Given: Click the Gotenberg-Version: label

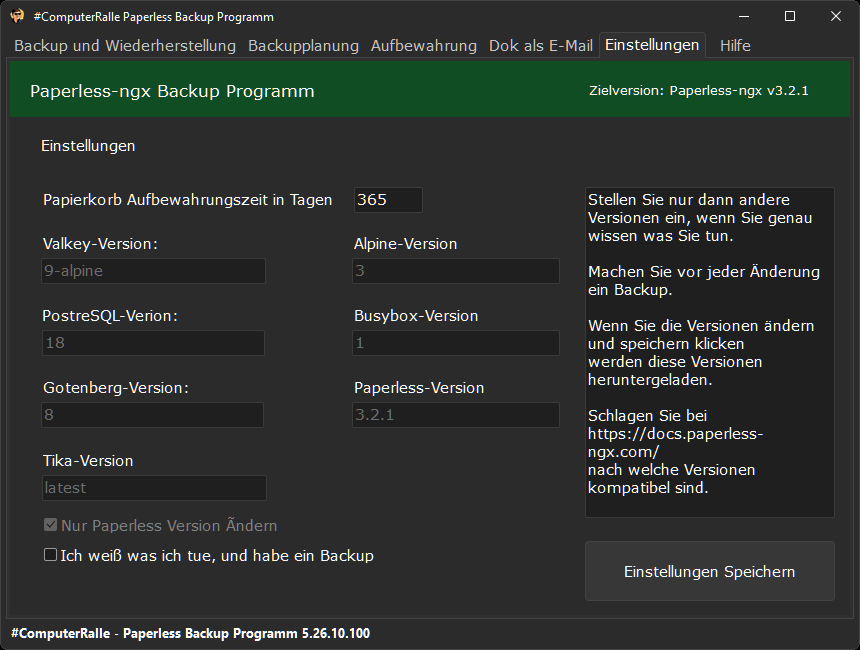Looking at the screenshot, I should (x=116, y=388).
